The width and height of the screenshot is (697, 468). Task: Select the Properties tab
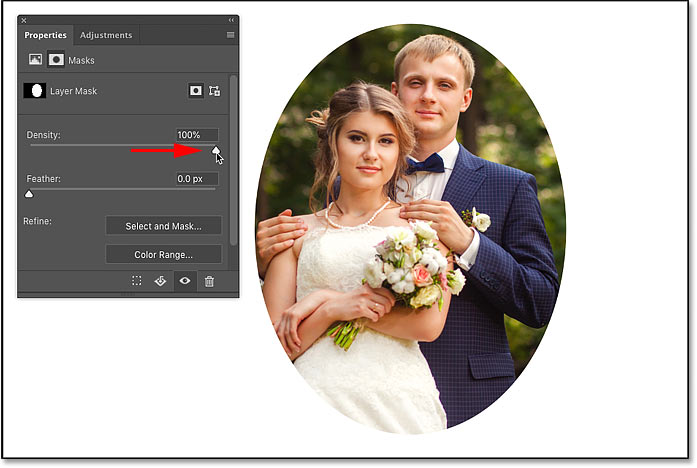46,35
